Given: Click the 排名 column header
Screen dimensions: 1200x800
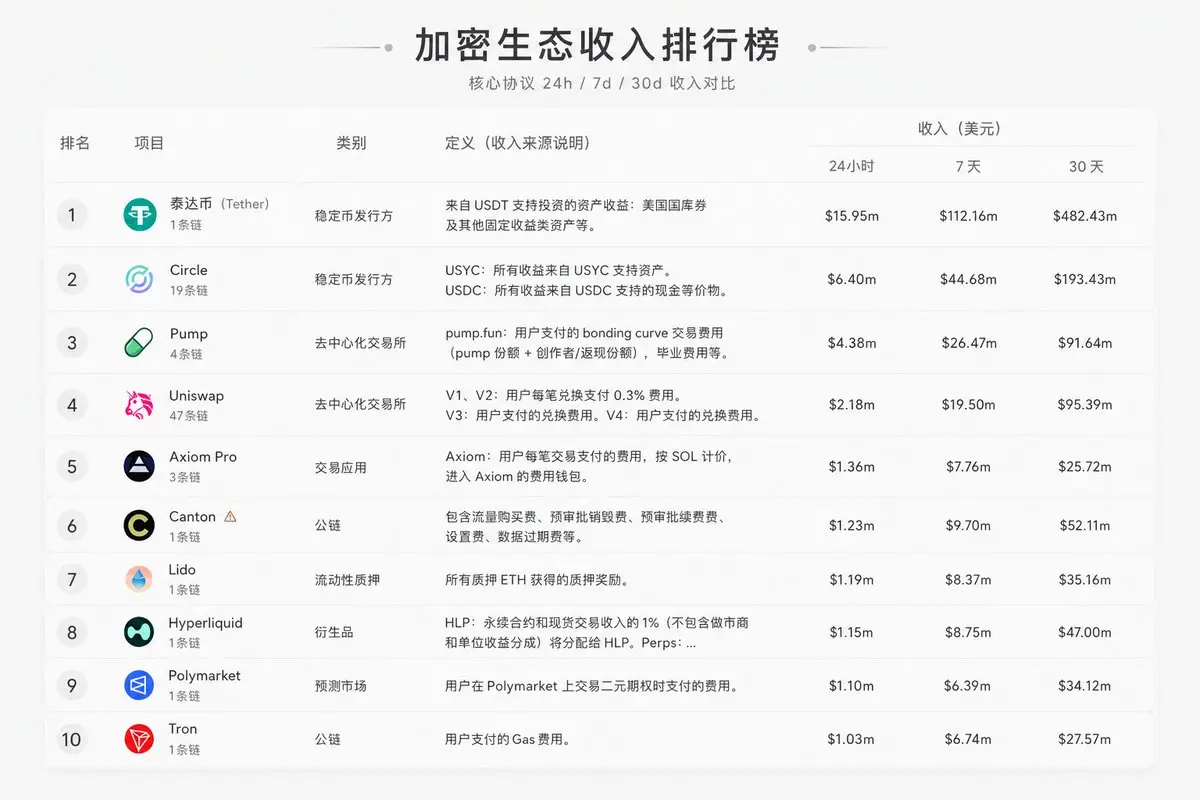Looking at the screenshot, I should [x=75, y=143].
